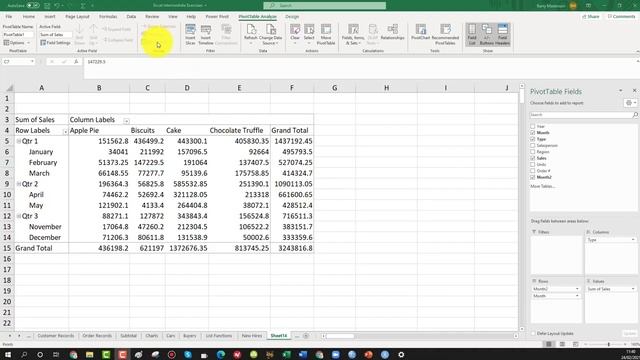Viewport: 640px width, 360px height.
Task: Click the Relationships icon
Action: tap(392, 33)
